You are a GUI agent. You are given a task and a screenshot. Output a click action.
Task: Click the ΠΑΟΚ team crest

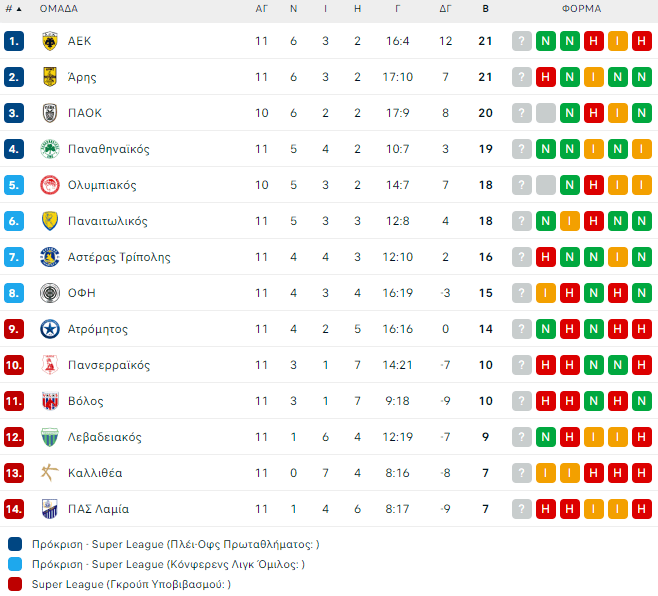tap(49, 113)
